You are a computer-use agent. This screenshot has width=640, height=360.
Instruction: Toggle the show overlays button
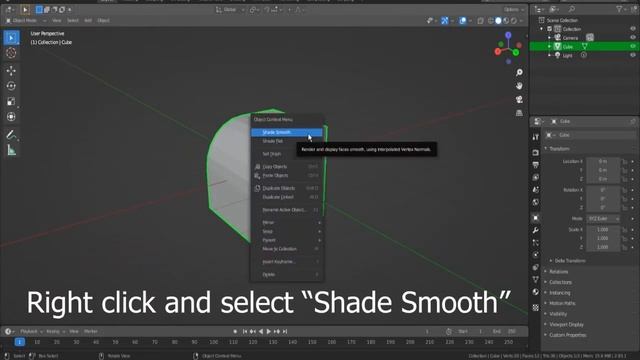[462, 20]
